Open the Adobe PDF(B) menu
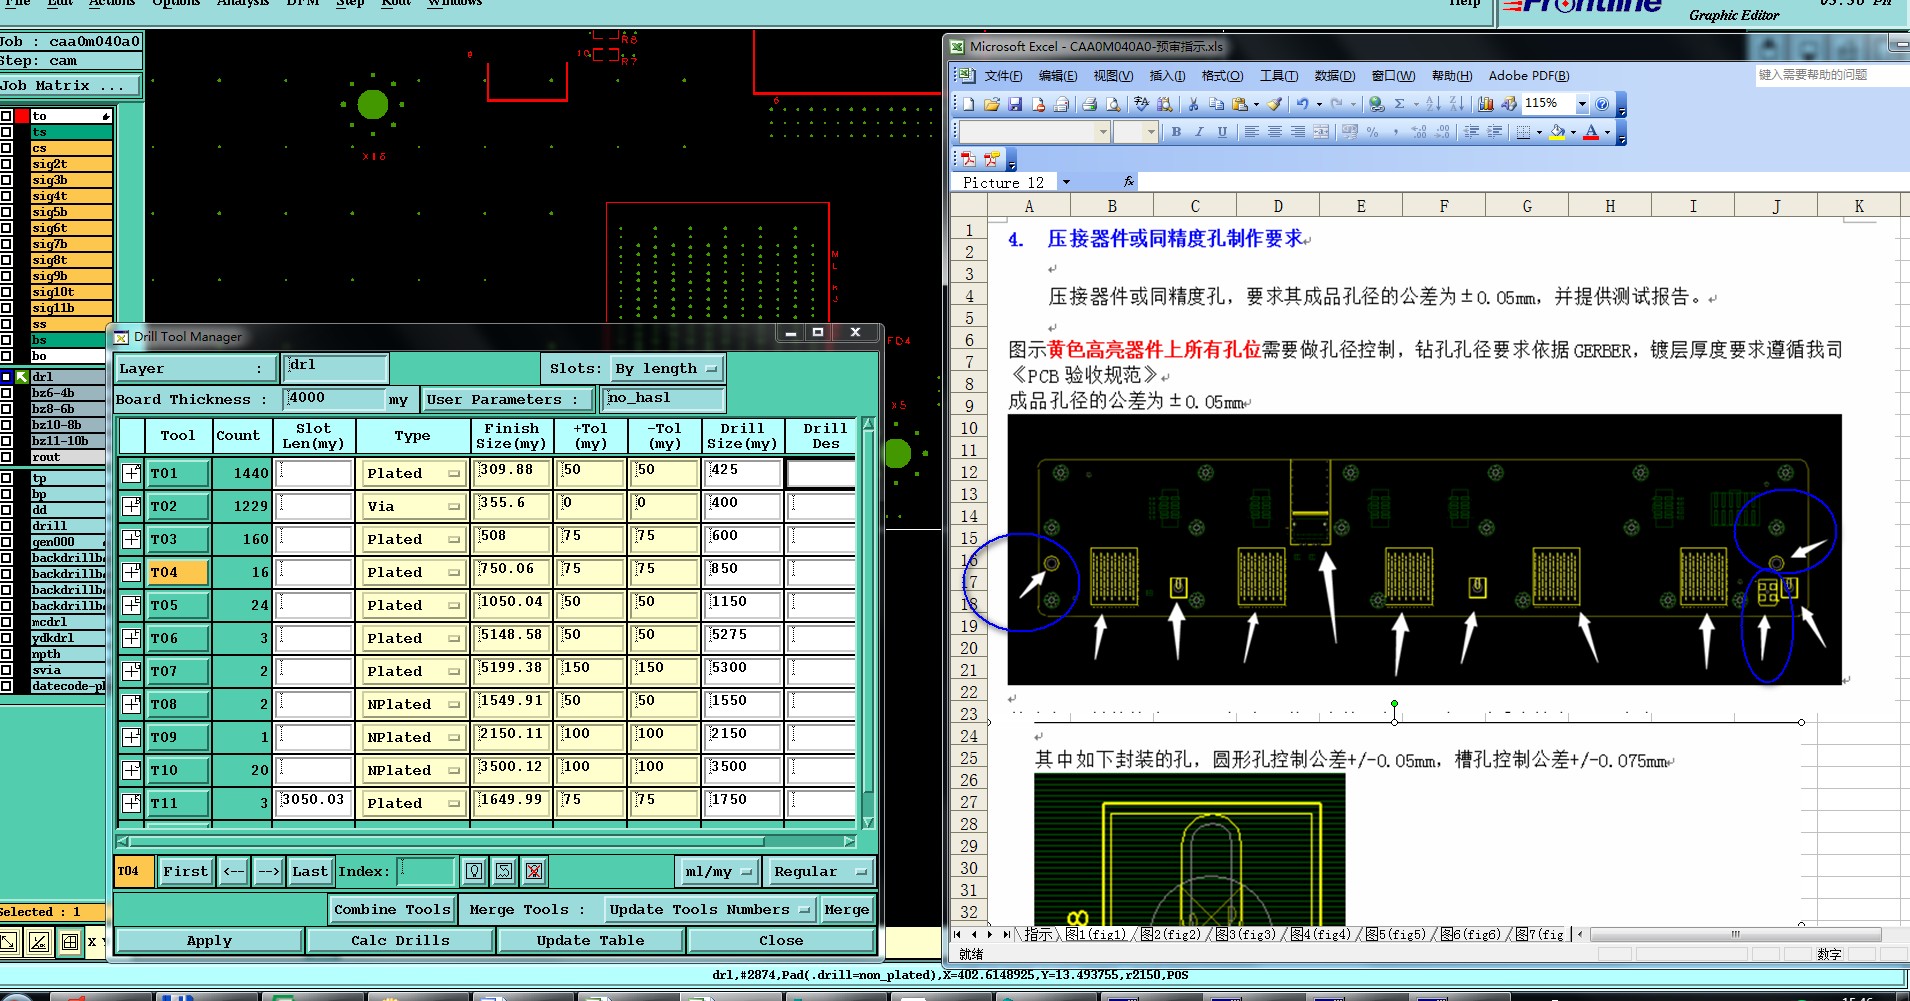 [x=1528, y=76]
